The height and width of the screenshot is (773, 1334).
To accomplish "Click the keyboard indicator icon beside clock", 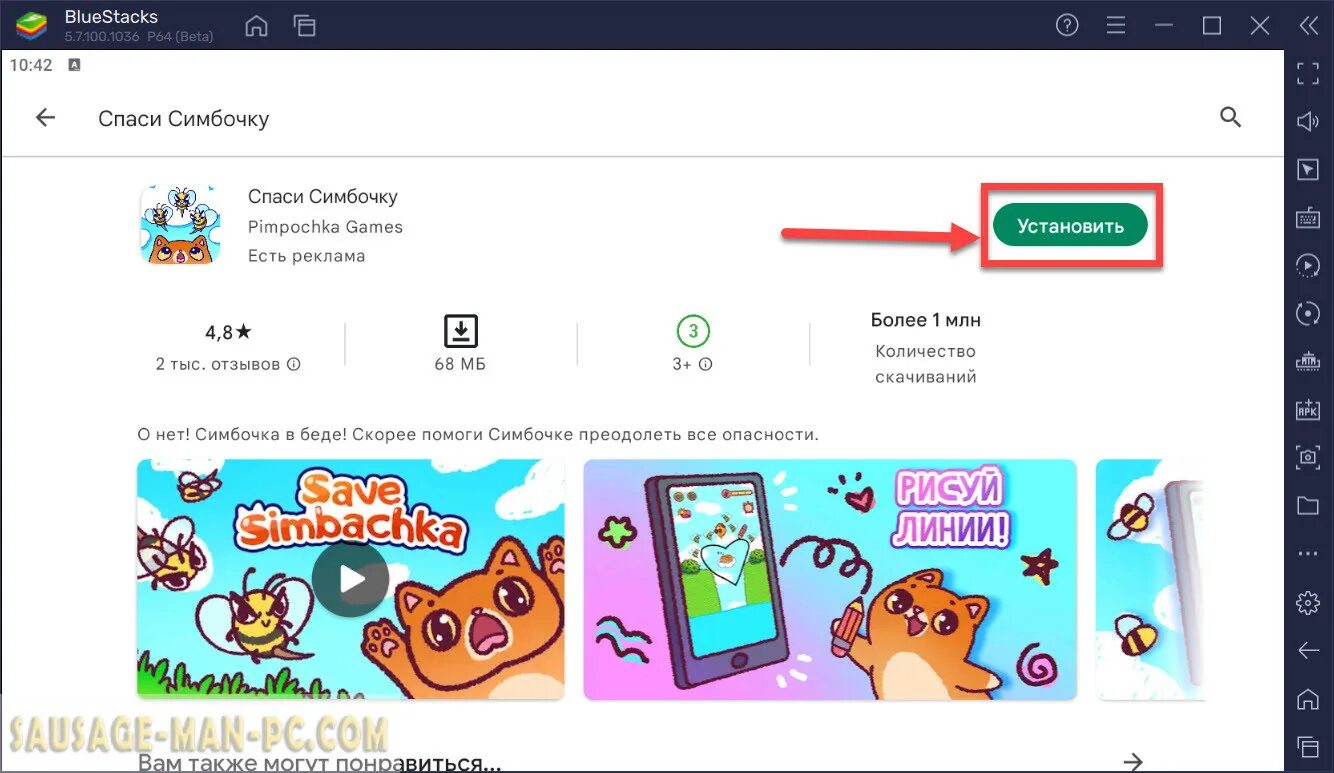I will tap(74, 65).
